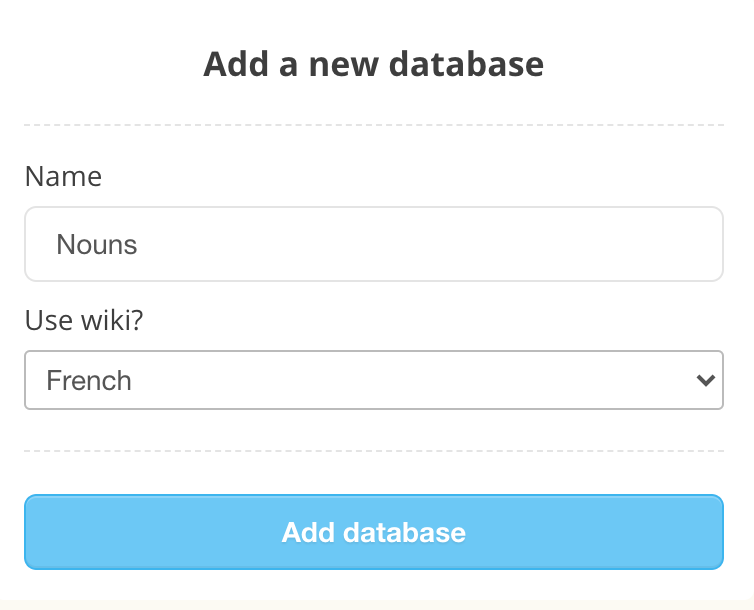
Task: Expand the selector showing French
Action: [373, 380]
